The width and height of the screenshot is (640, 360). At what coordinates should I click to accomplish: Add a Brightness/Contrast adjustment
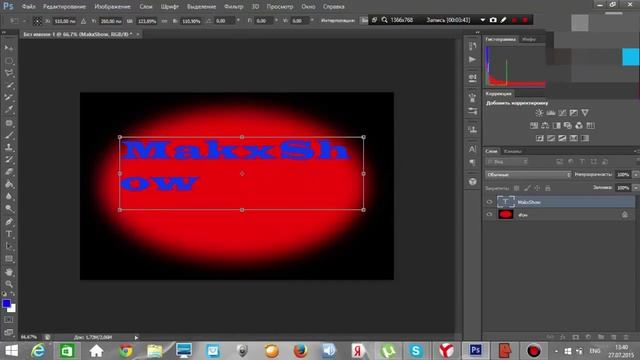coord(539,113)
